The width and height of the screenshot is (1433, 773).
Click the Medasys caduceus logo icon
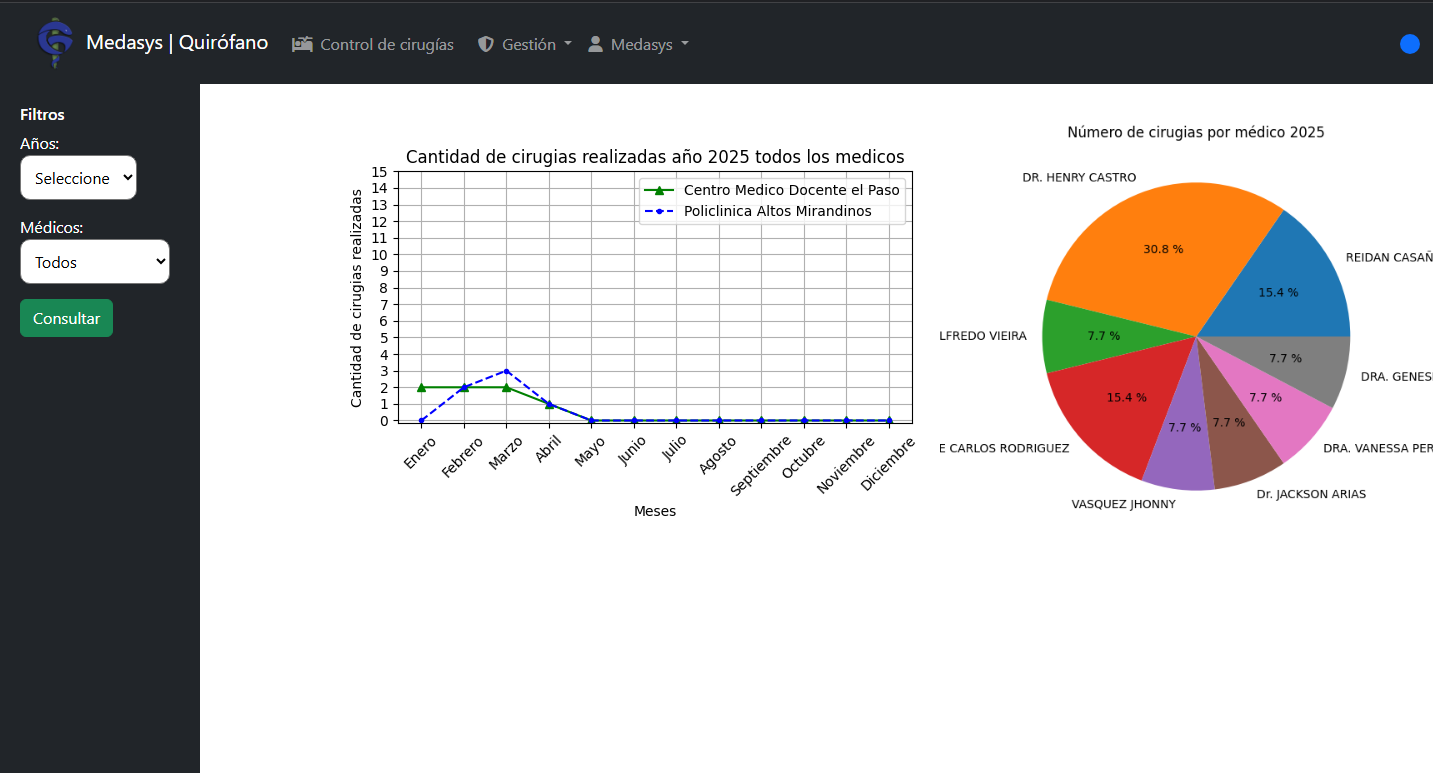[x=54, y=43]
